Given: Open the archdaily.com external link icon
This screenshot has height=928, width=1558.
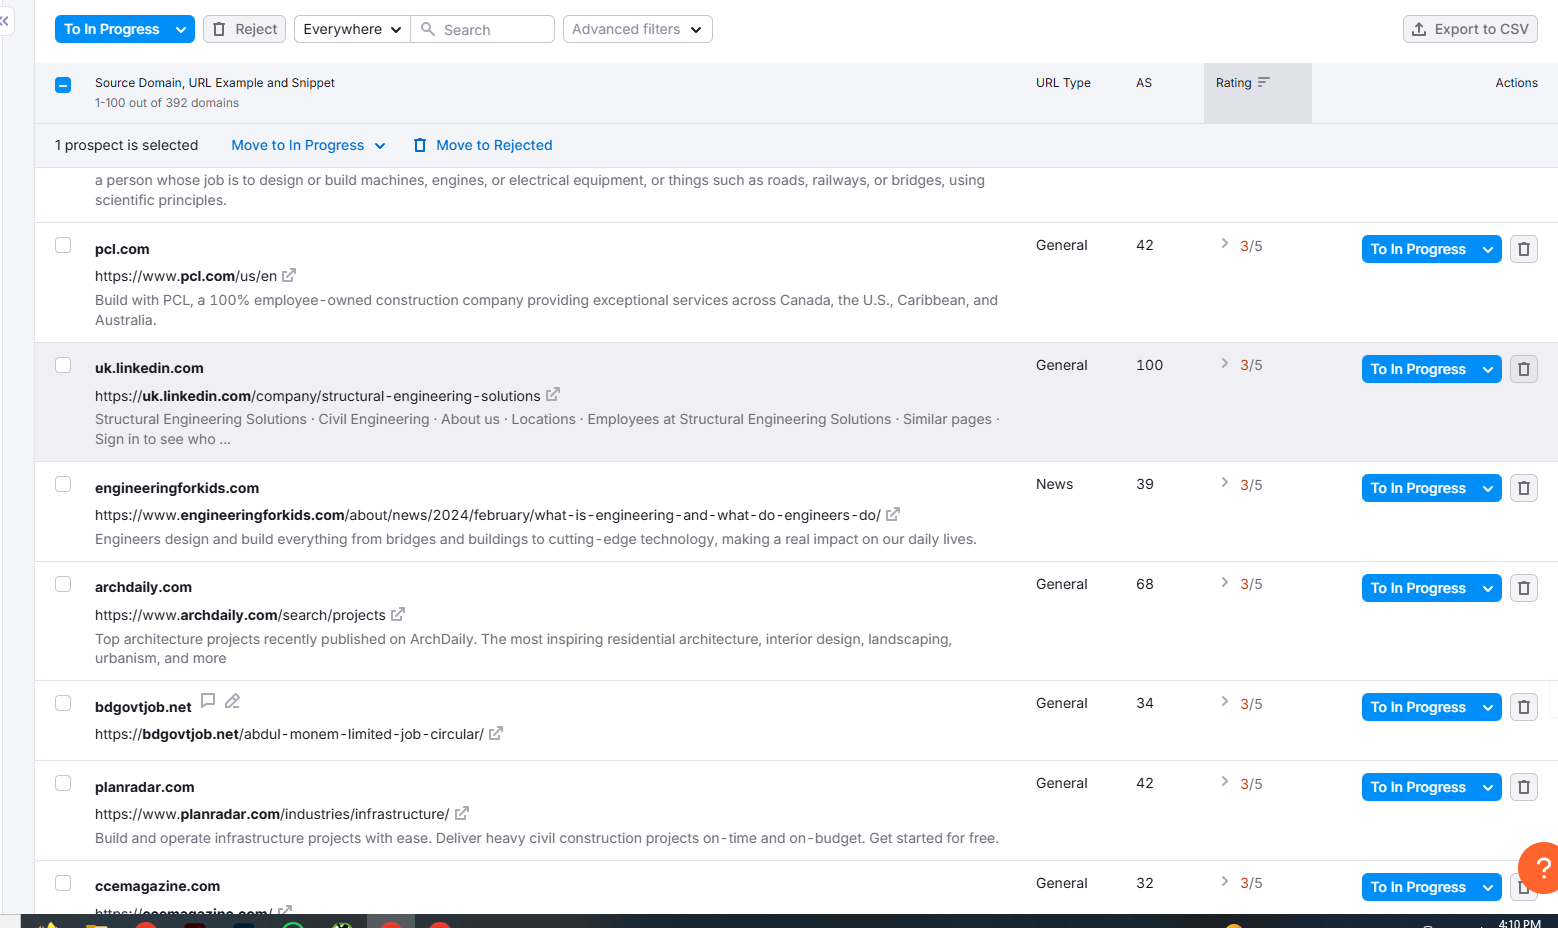Looking at the screenshot, I should click(x=398, y=614).
